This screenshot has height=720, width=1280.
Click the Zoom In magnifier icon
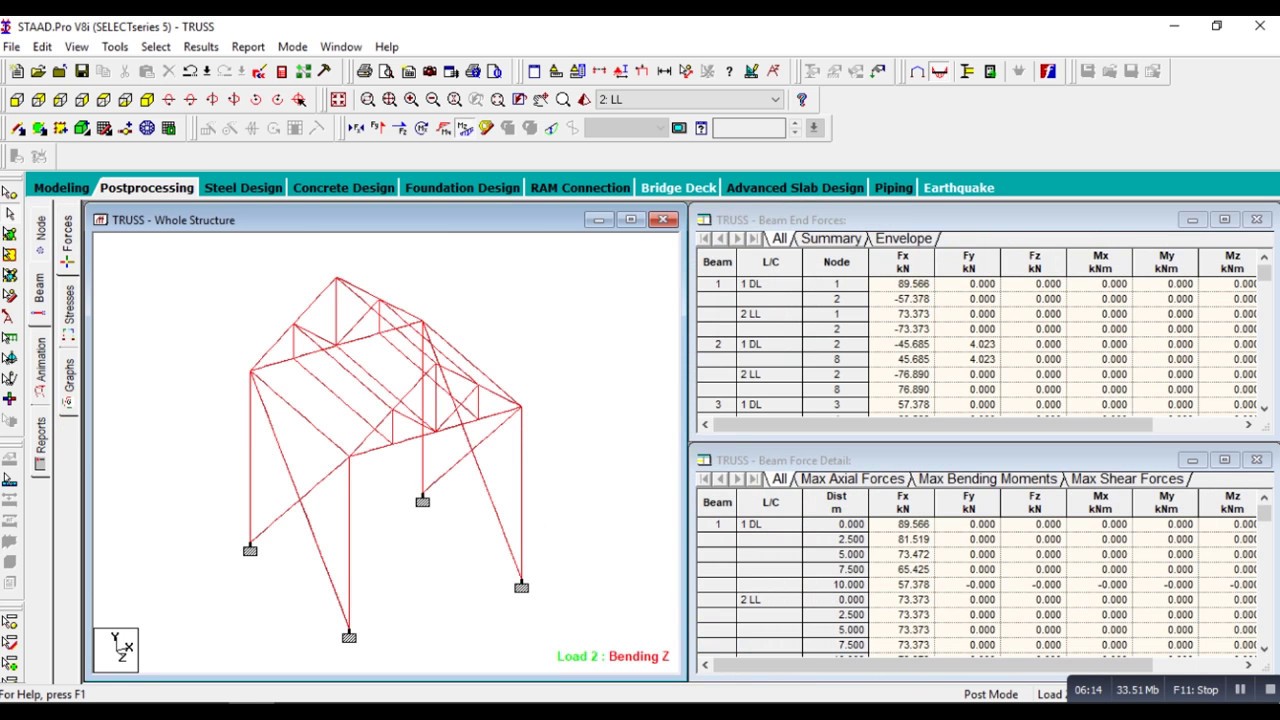(411, 99)
